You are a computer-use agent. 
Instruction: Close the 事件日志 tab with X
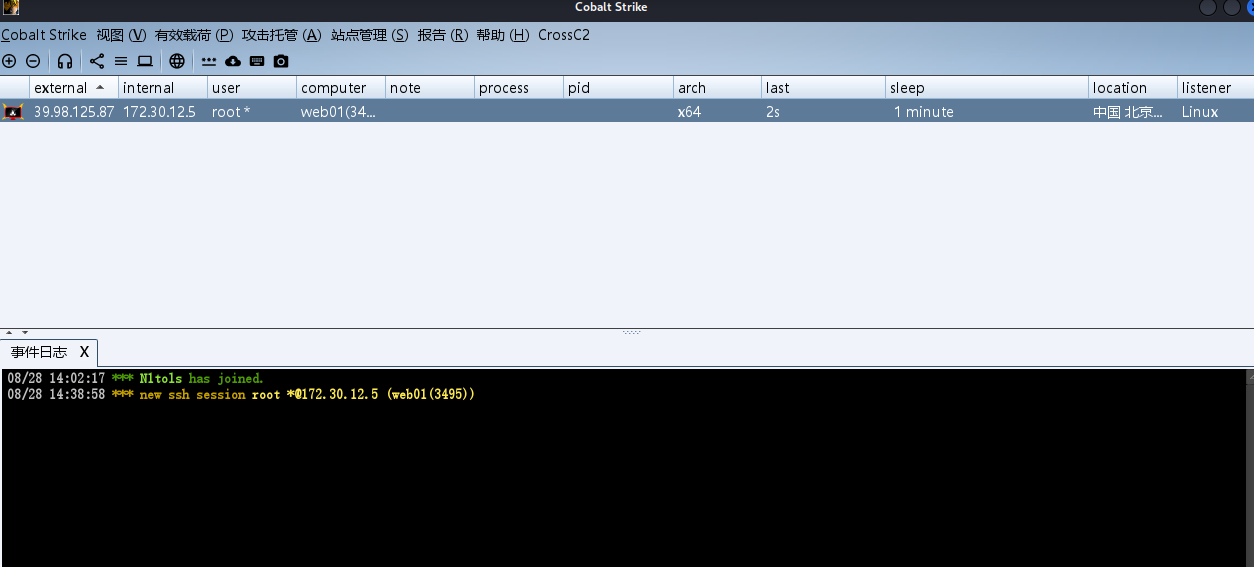84,352
